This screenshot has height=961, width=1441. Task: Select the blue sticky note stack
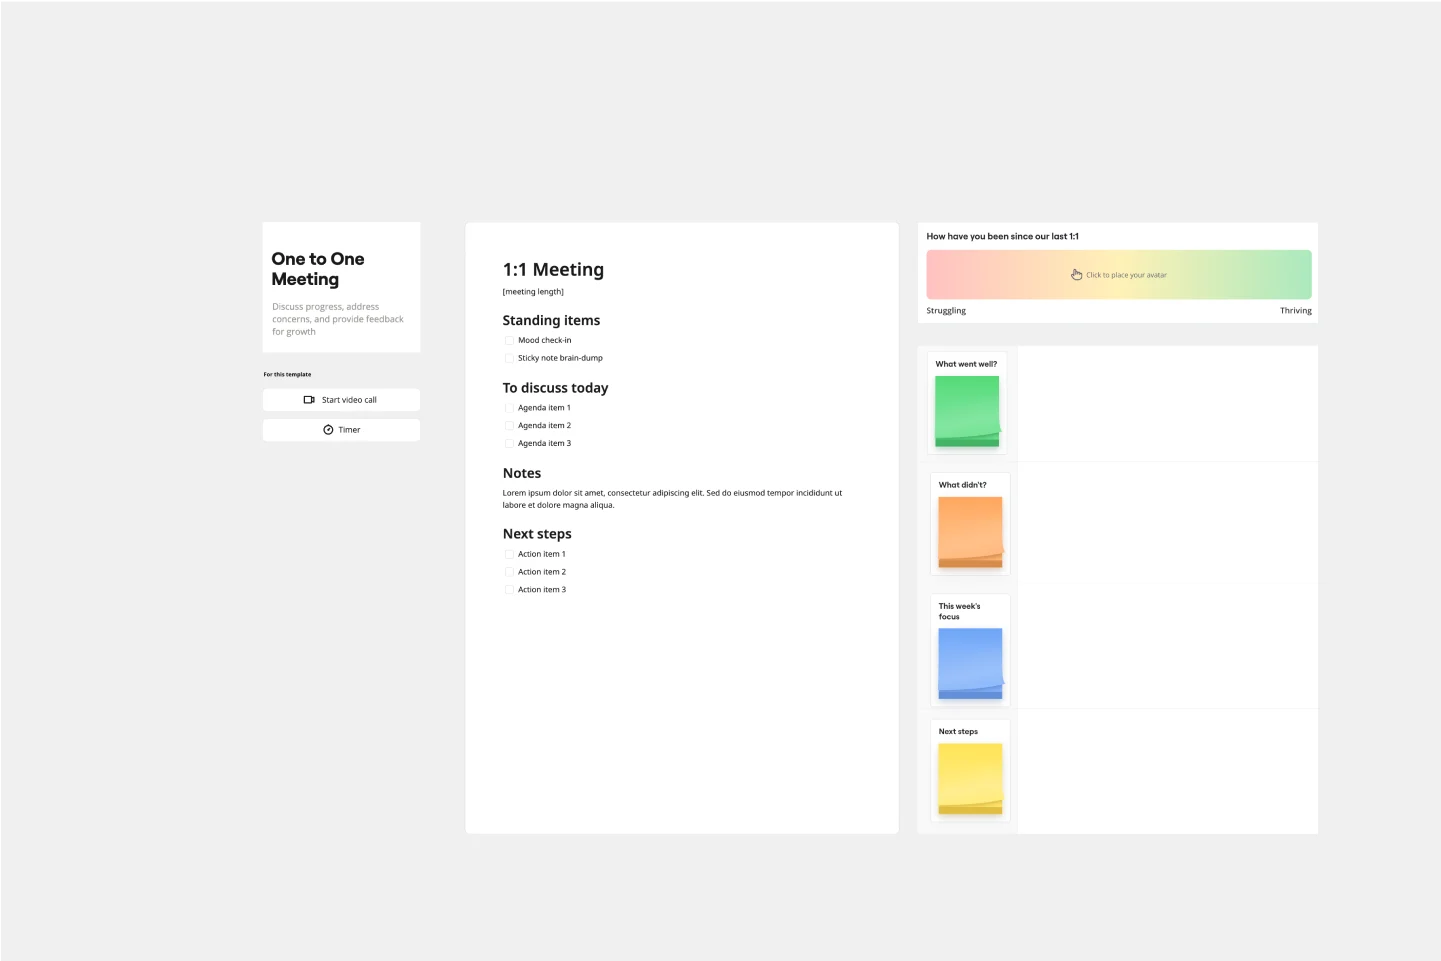click(x=970, y=663)
